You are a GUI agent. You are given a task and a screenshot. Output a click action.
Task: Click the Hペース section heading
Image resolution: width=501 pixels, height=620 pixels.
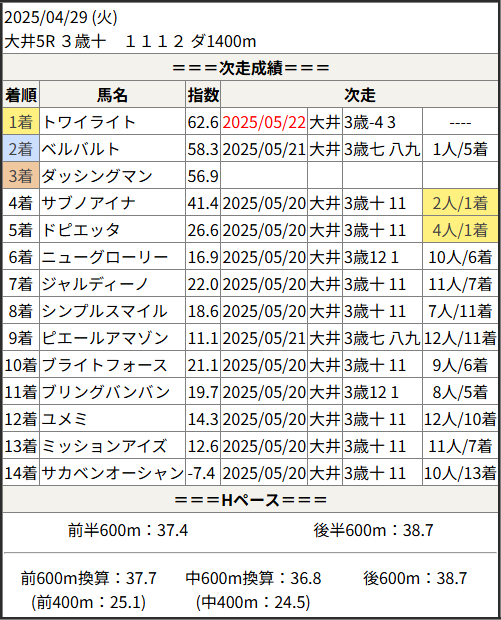coord(250,500)
